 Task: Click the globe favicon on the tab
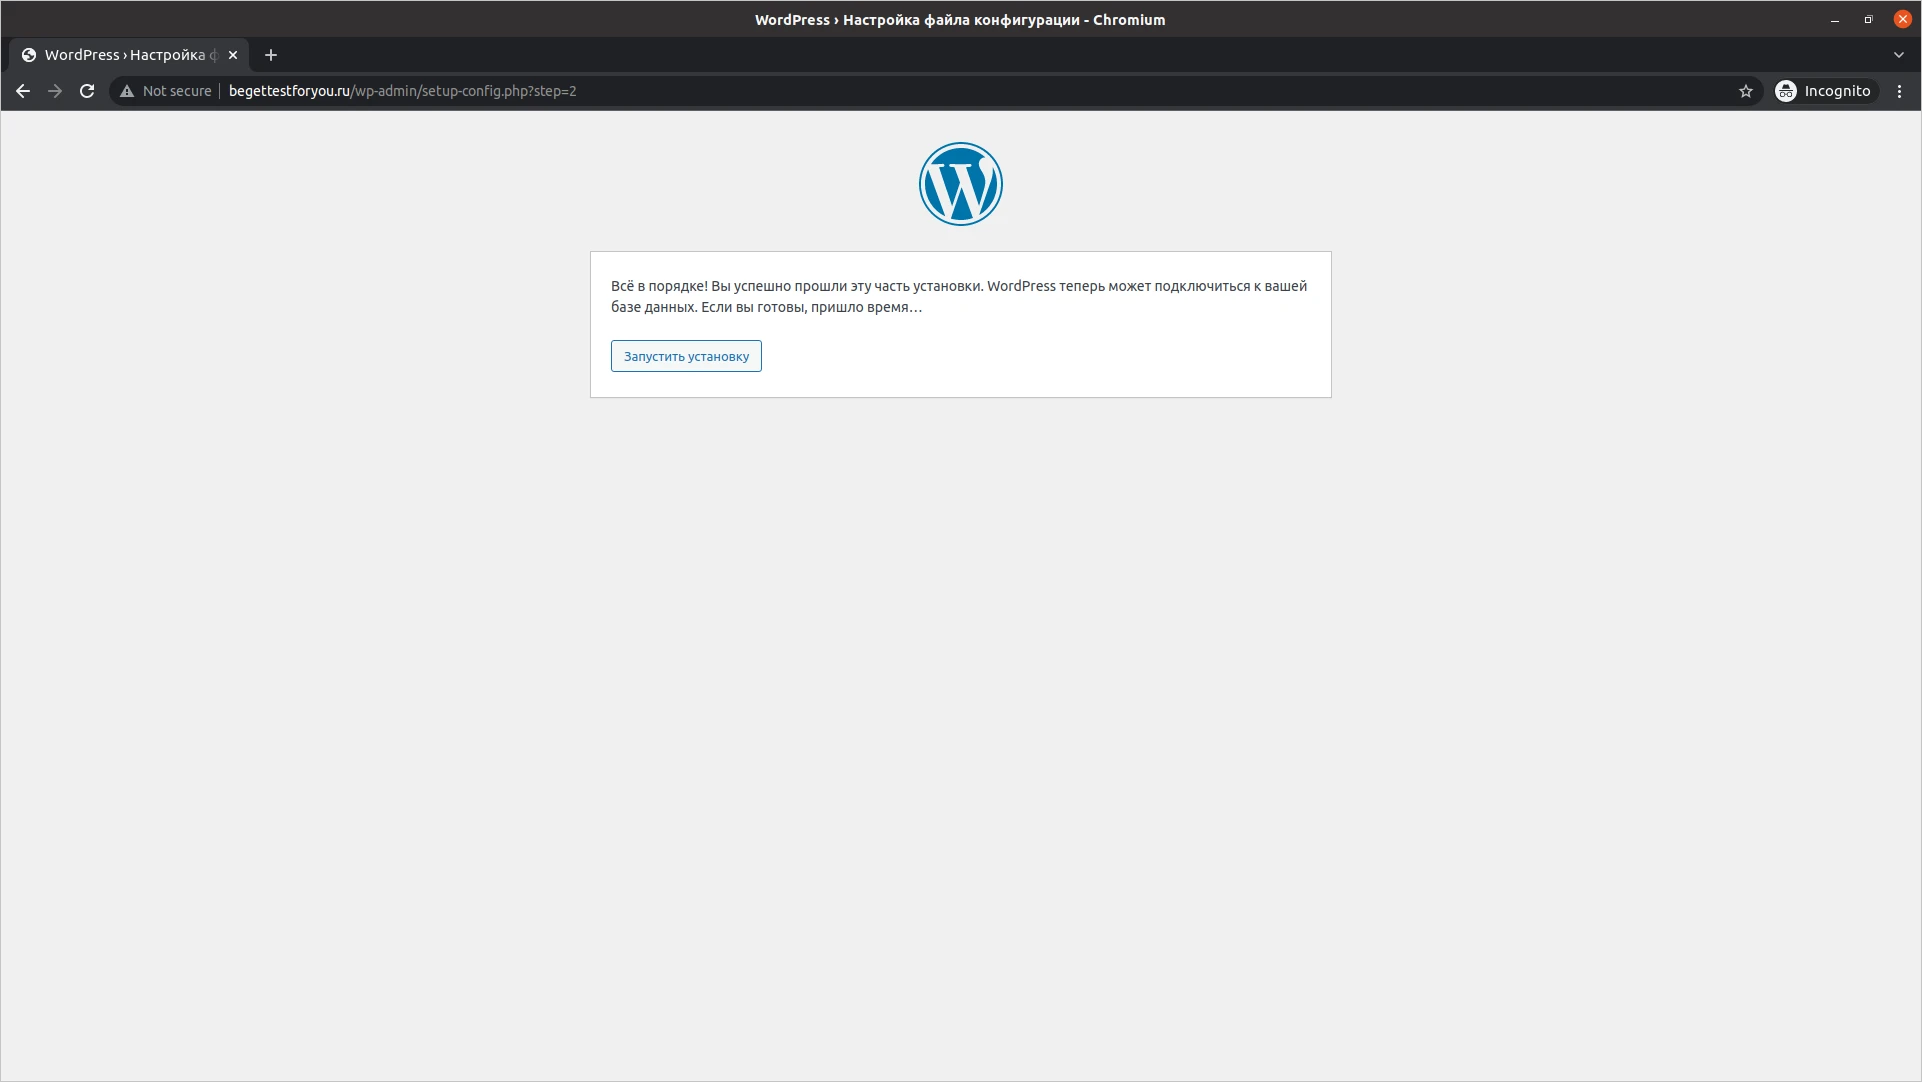click(29, 55)
